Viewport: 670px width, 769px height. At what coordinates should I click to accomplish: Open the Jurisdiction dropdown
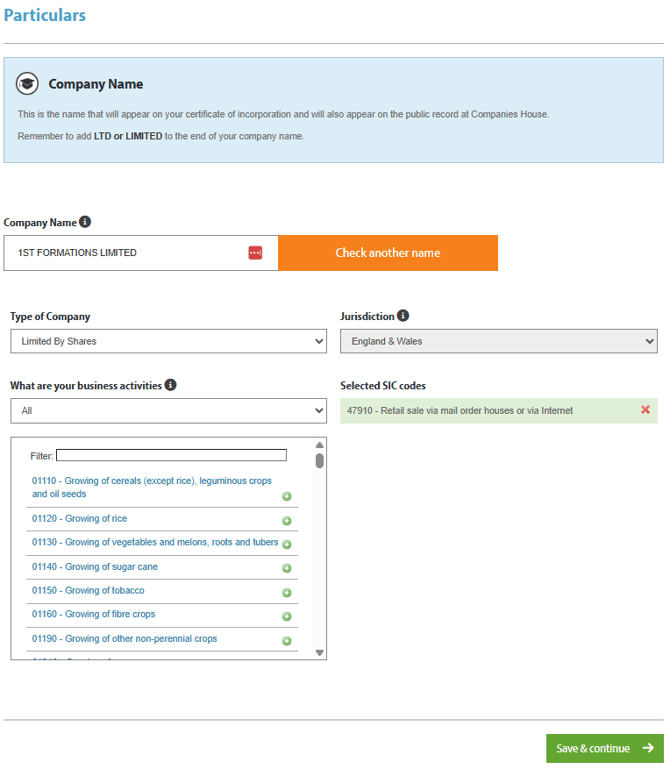[x=498, y=341]
